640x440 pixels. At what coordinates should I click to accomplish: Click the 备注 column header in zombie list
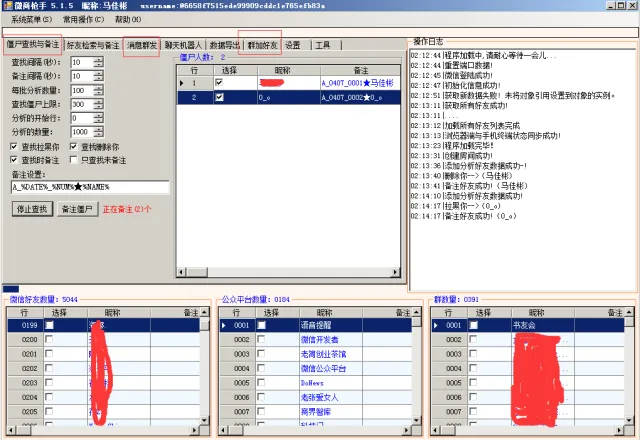pos(360,70)
